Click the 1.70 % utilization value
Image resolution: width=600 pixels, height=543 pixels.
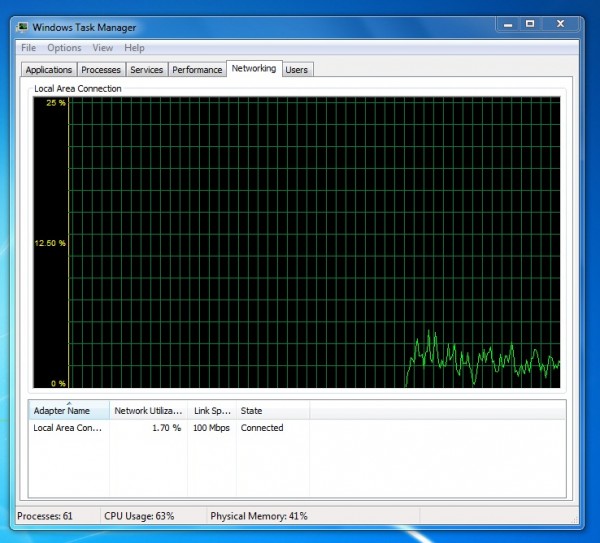tap(166, 428)
